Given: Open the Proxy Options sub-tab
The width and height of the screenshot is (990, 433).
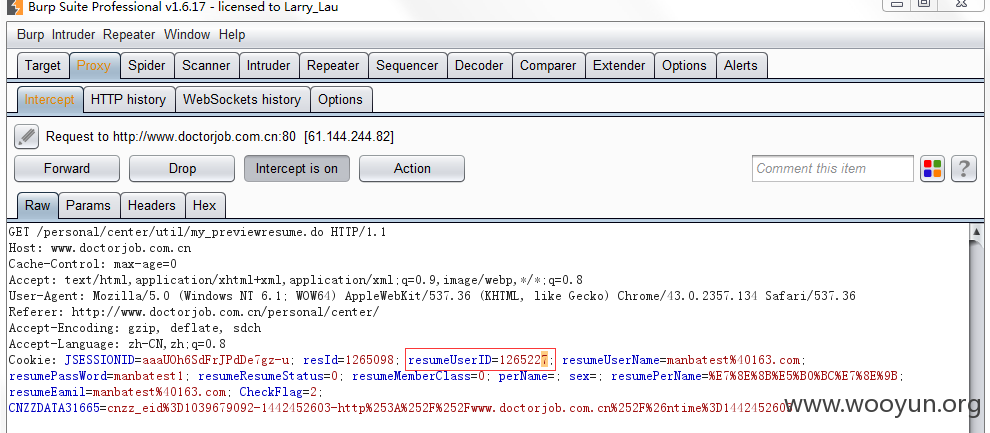Looking at the screenshot, I should (340, 100).
